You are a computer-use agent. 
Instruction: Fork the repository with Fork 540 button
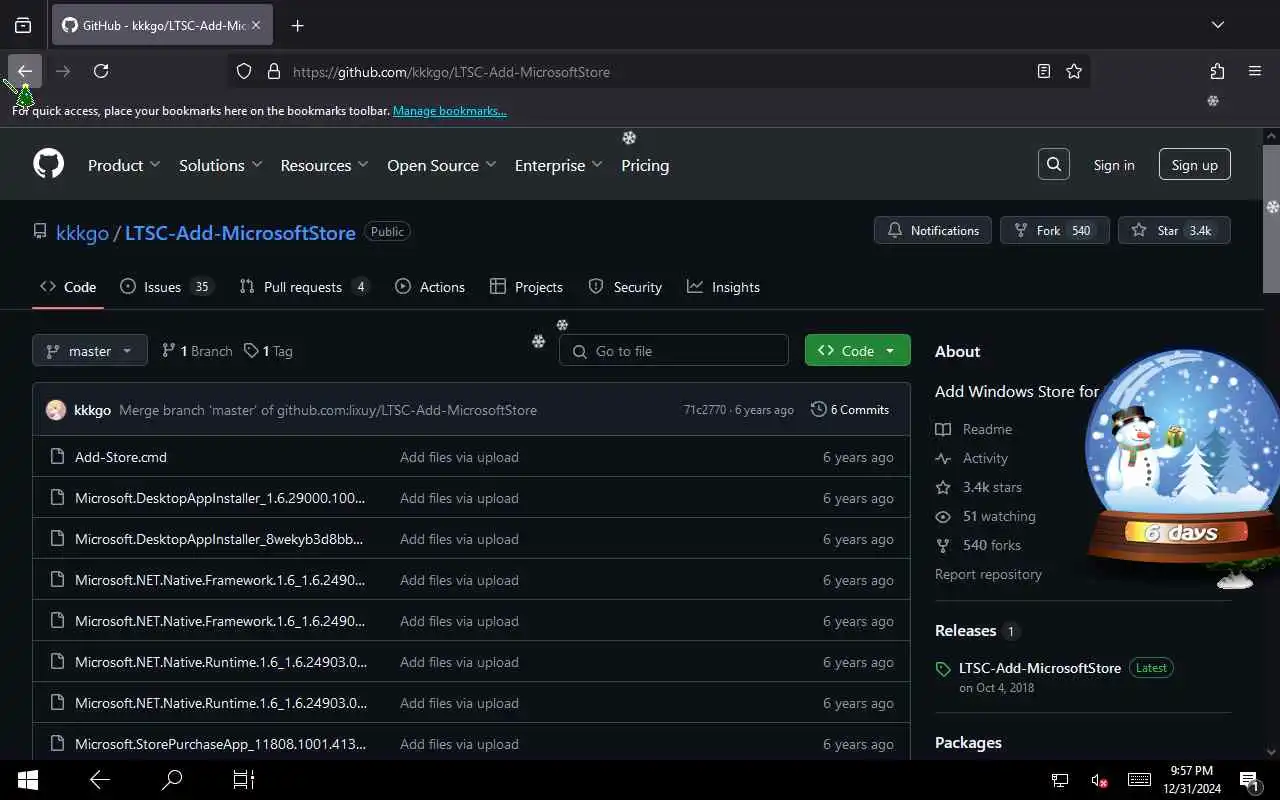click(x=1054, y=230)
